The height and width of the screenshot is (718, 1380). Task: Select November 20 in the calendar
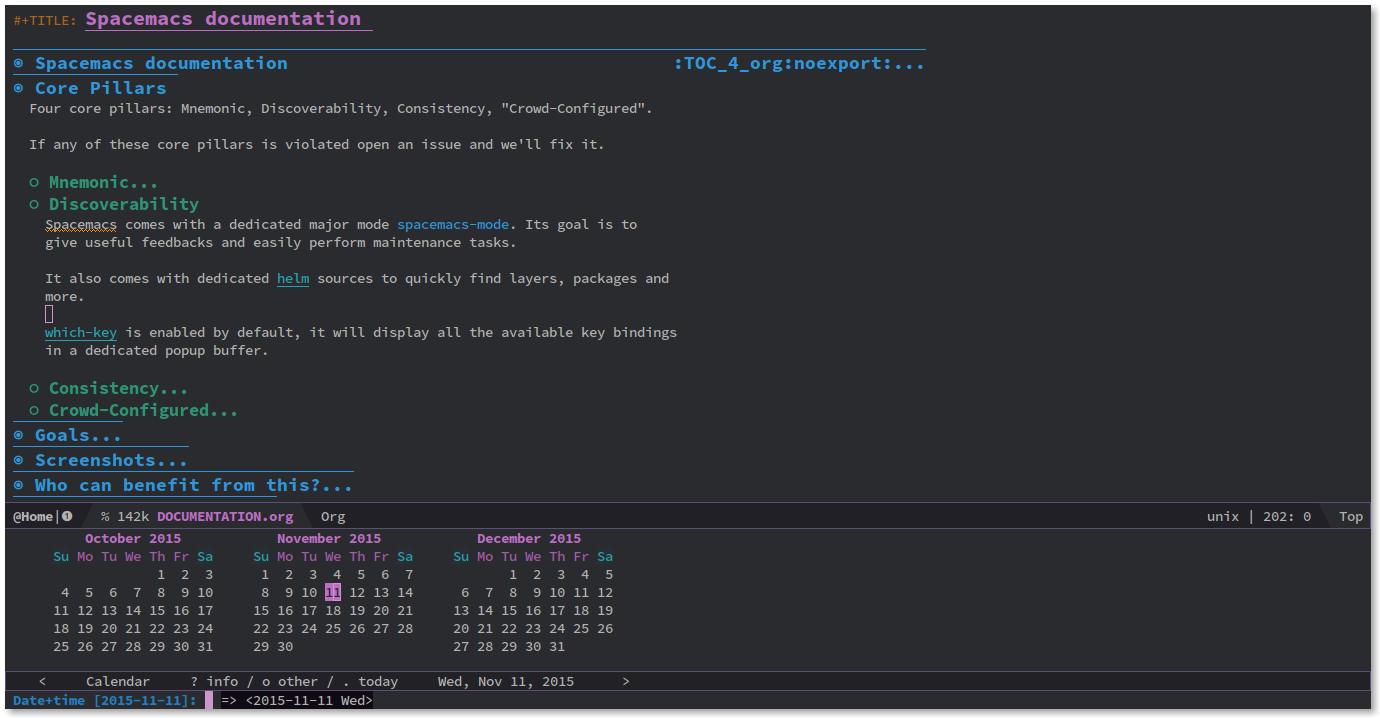click(381, 610)
